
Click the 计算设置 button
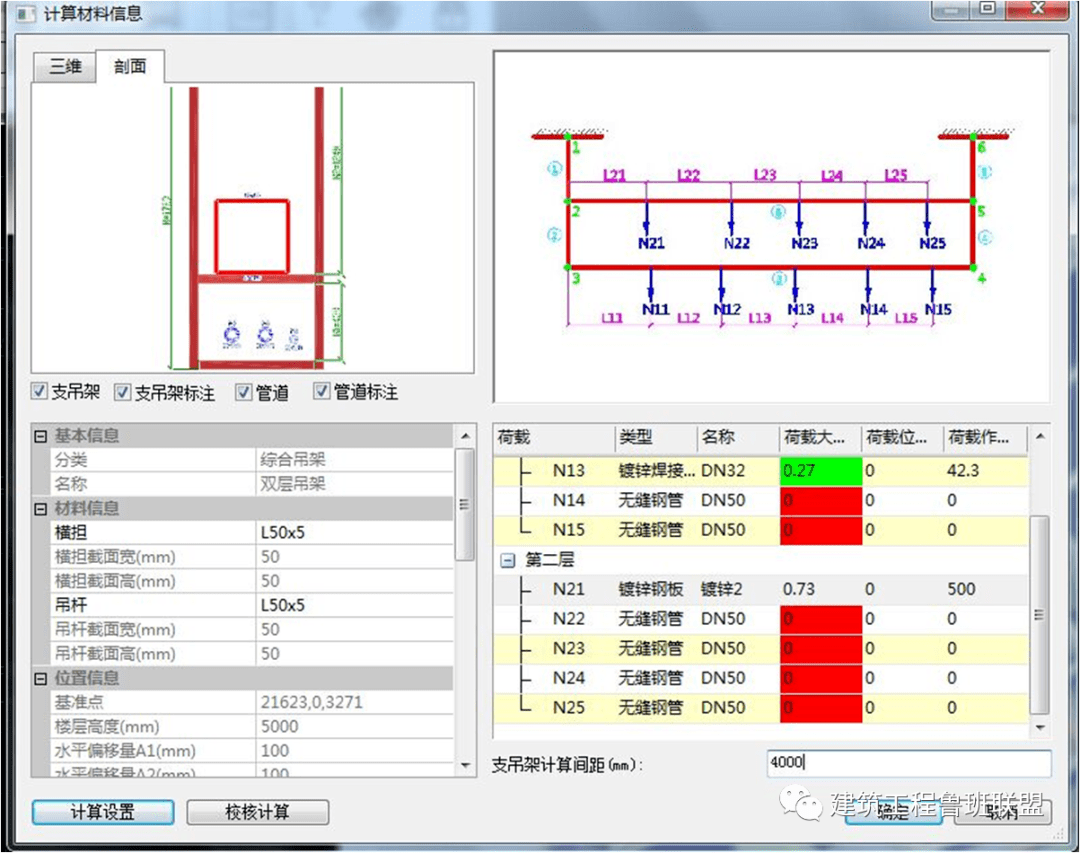(x=103, y=812)
